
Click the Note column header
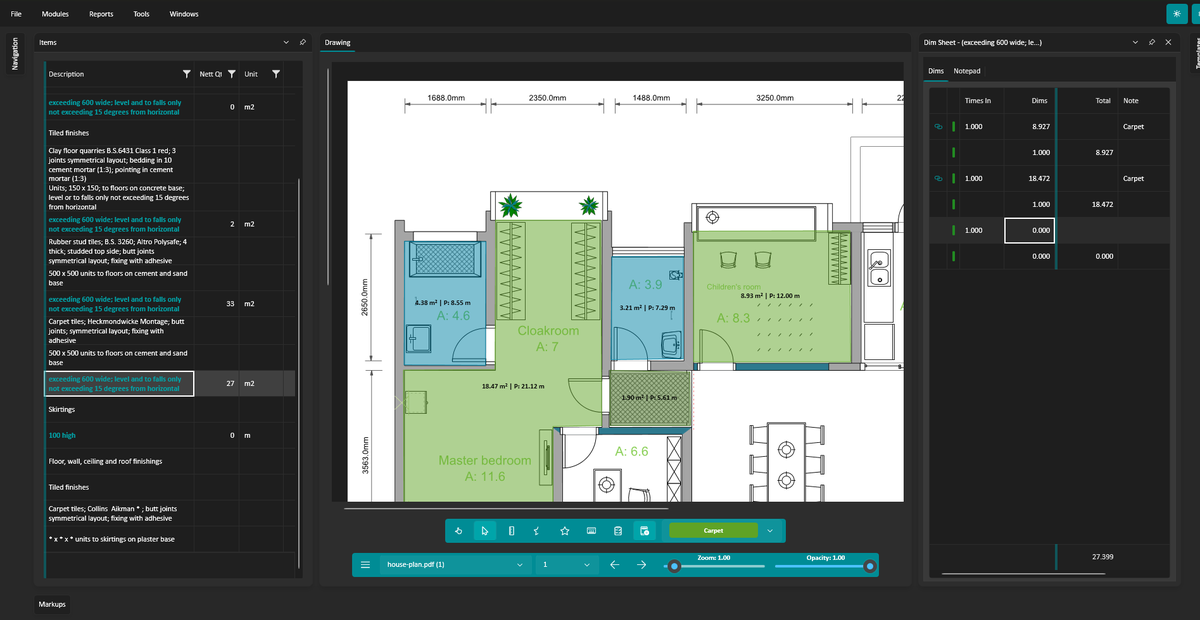tap(1131, 100)
